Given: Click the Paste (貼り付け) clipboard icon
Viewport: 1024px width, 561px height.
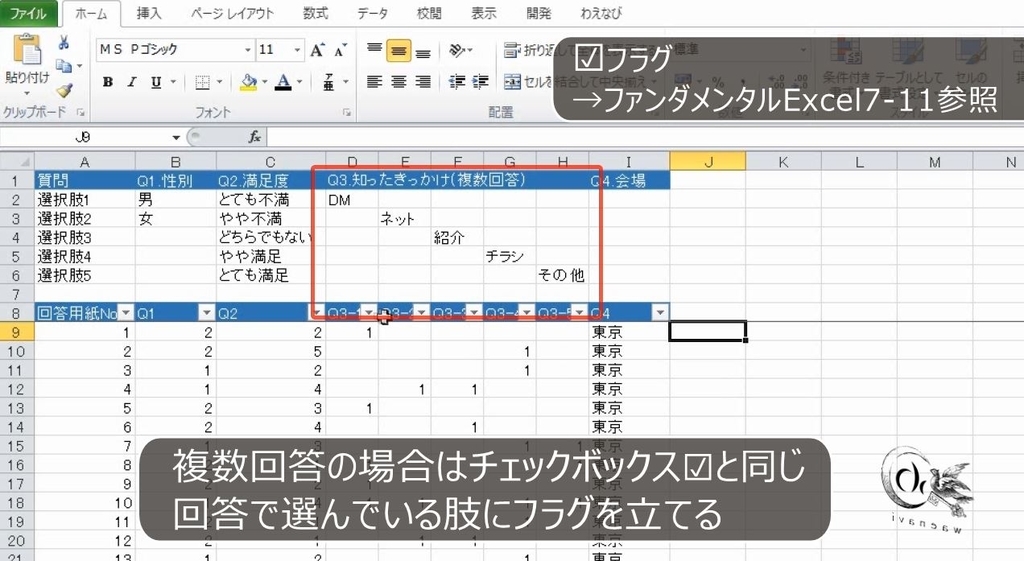Looking at the screenshot, I should point(27,50).
